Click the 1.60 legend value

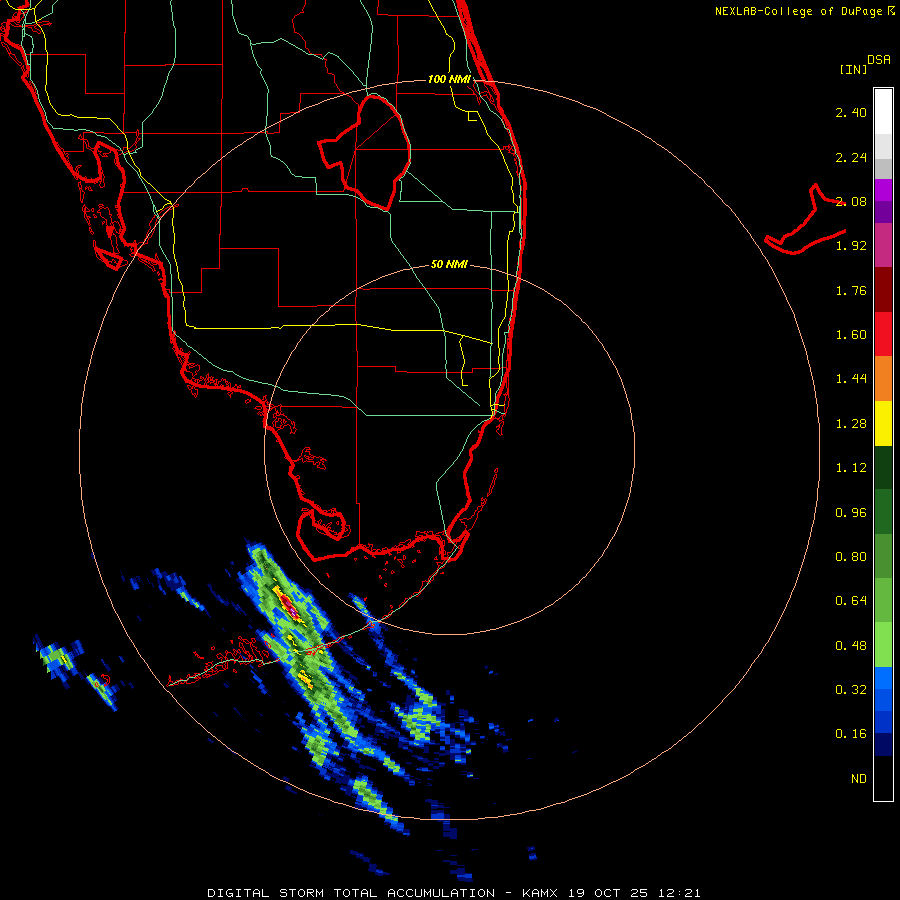pos(851,335)
